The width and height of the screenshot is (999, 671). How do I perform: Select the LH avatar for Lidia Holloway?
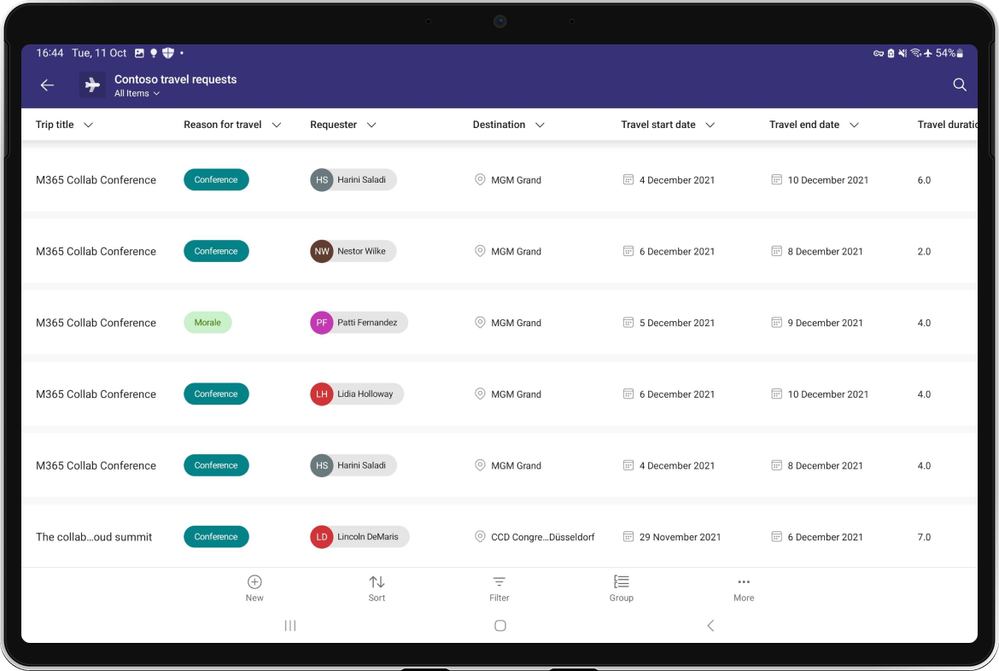(322, 394)
